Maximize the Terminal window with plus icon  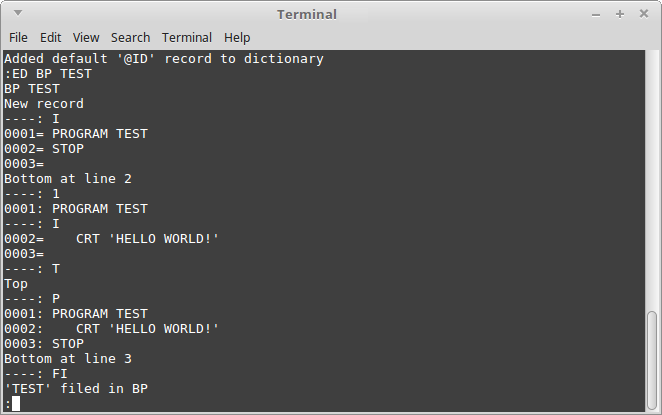coord(620,14)
